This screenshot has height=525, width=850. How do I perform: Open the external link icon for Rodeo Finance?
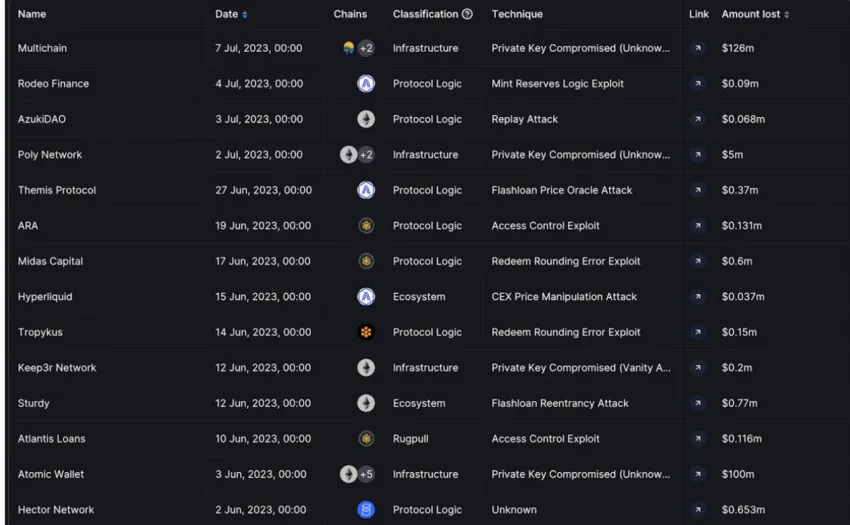pyautogui.click(x=698, y=84)
